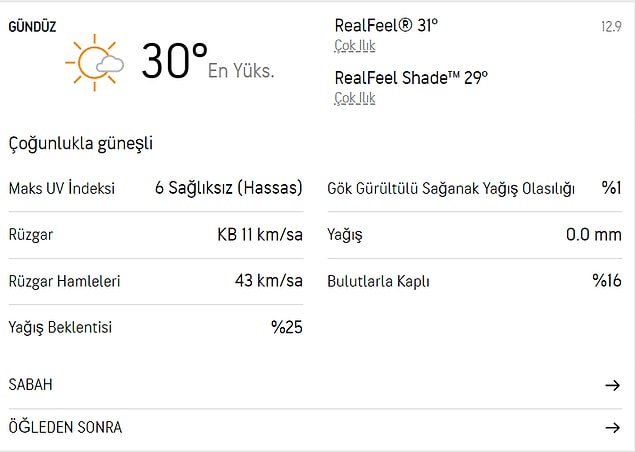This screenshot has height=452, width=635.
Task: Click the Rüzgar KB 11 km/sa row
Action: coord(156,235)
